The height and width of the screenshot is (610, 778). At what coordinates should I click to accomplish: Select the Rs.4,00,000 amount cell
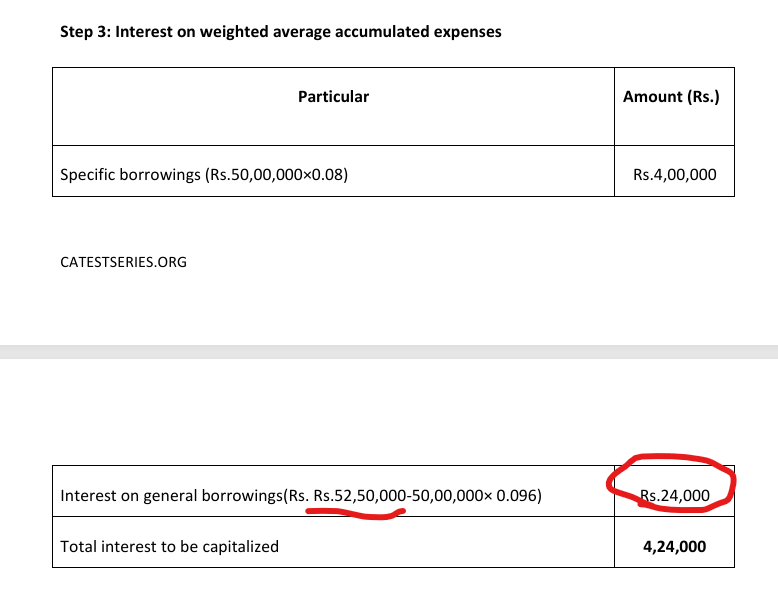(x=674, y=174)
